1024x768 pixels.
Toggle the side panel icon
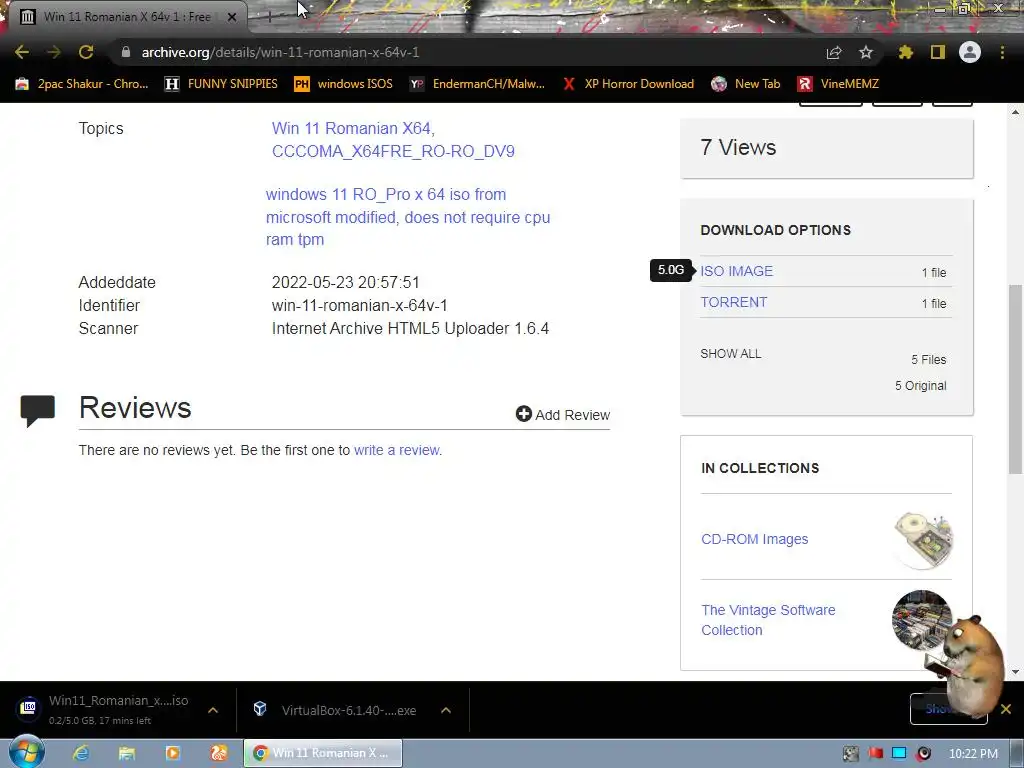(938, 52)
